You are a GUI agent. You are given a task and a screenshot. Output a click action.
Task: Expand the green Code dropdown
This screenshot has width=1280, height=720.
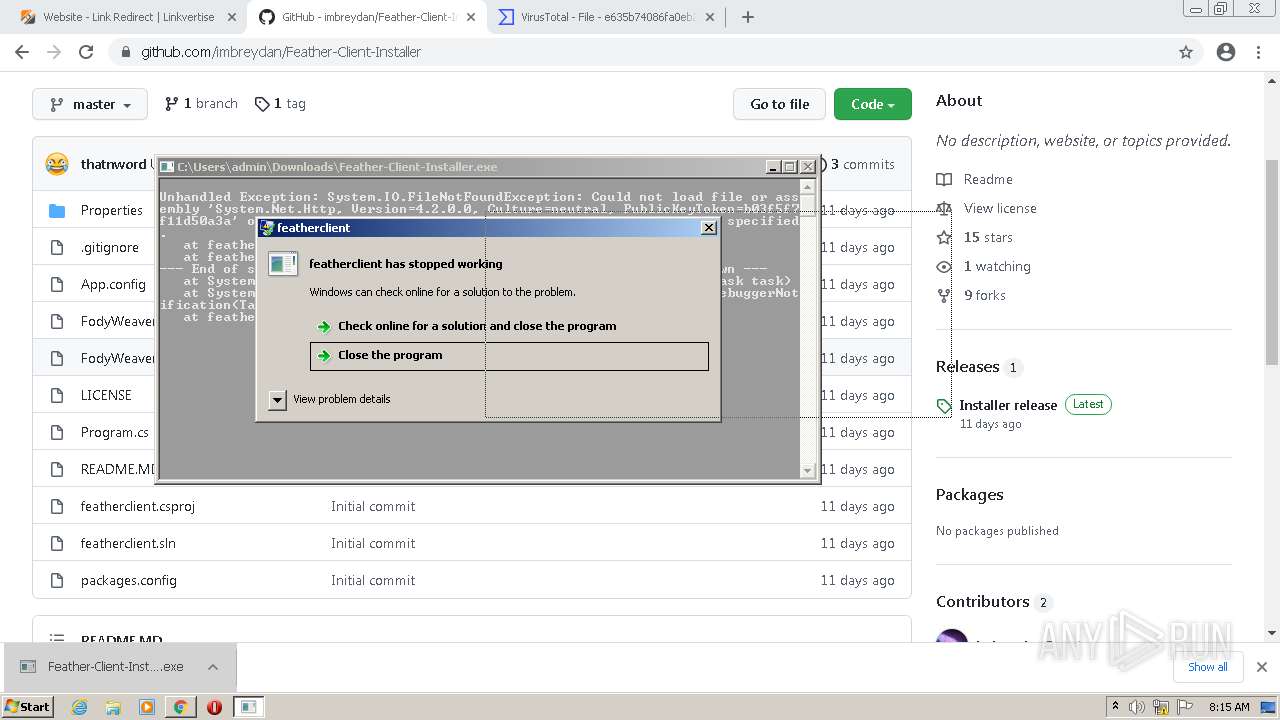point(873,104)
